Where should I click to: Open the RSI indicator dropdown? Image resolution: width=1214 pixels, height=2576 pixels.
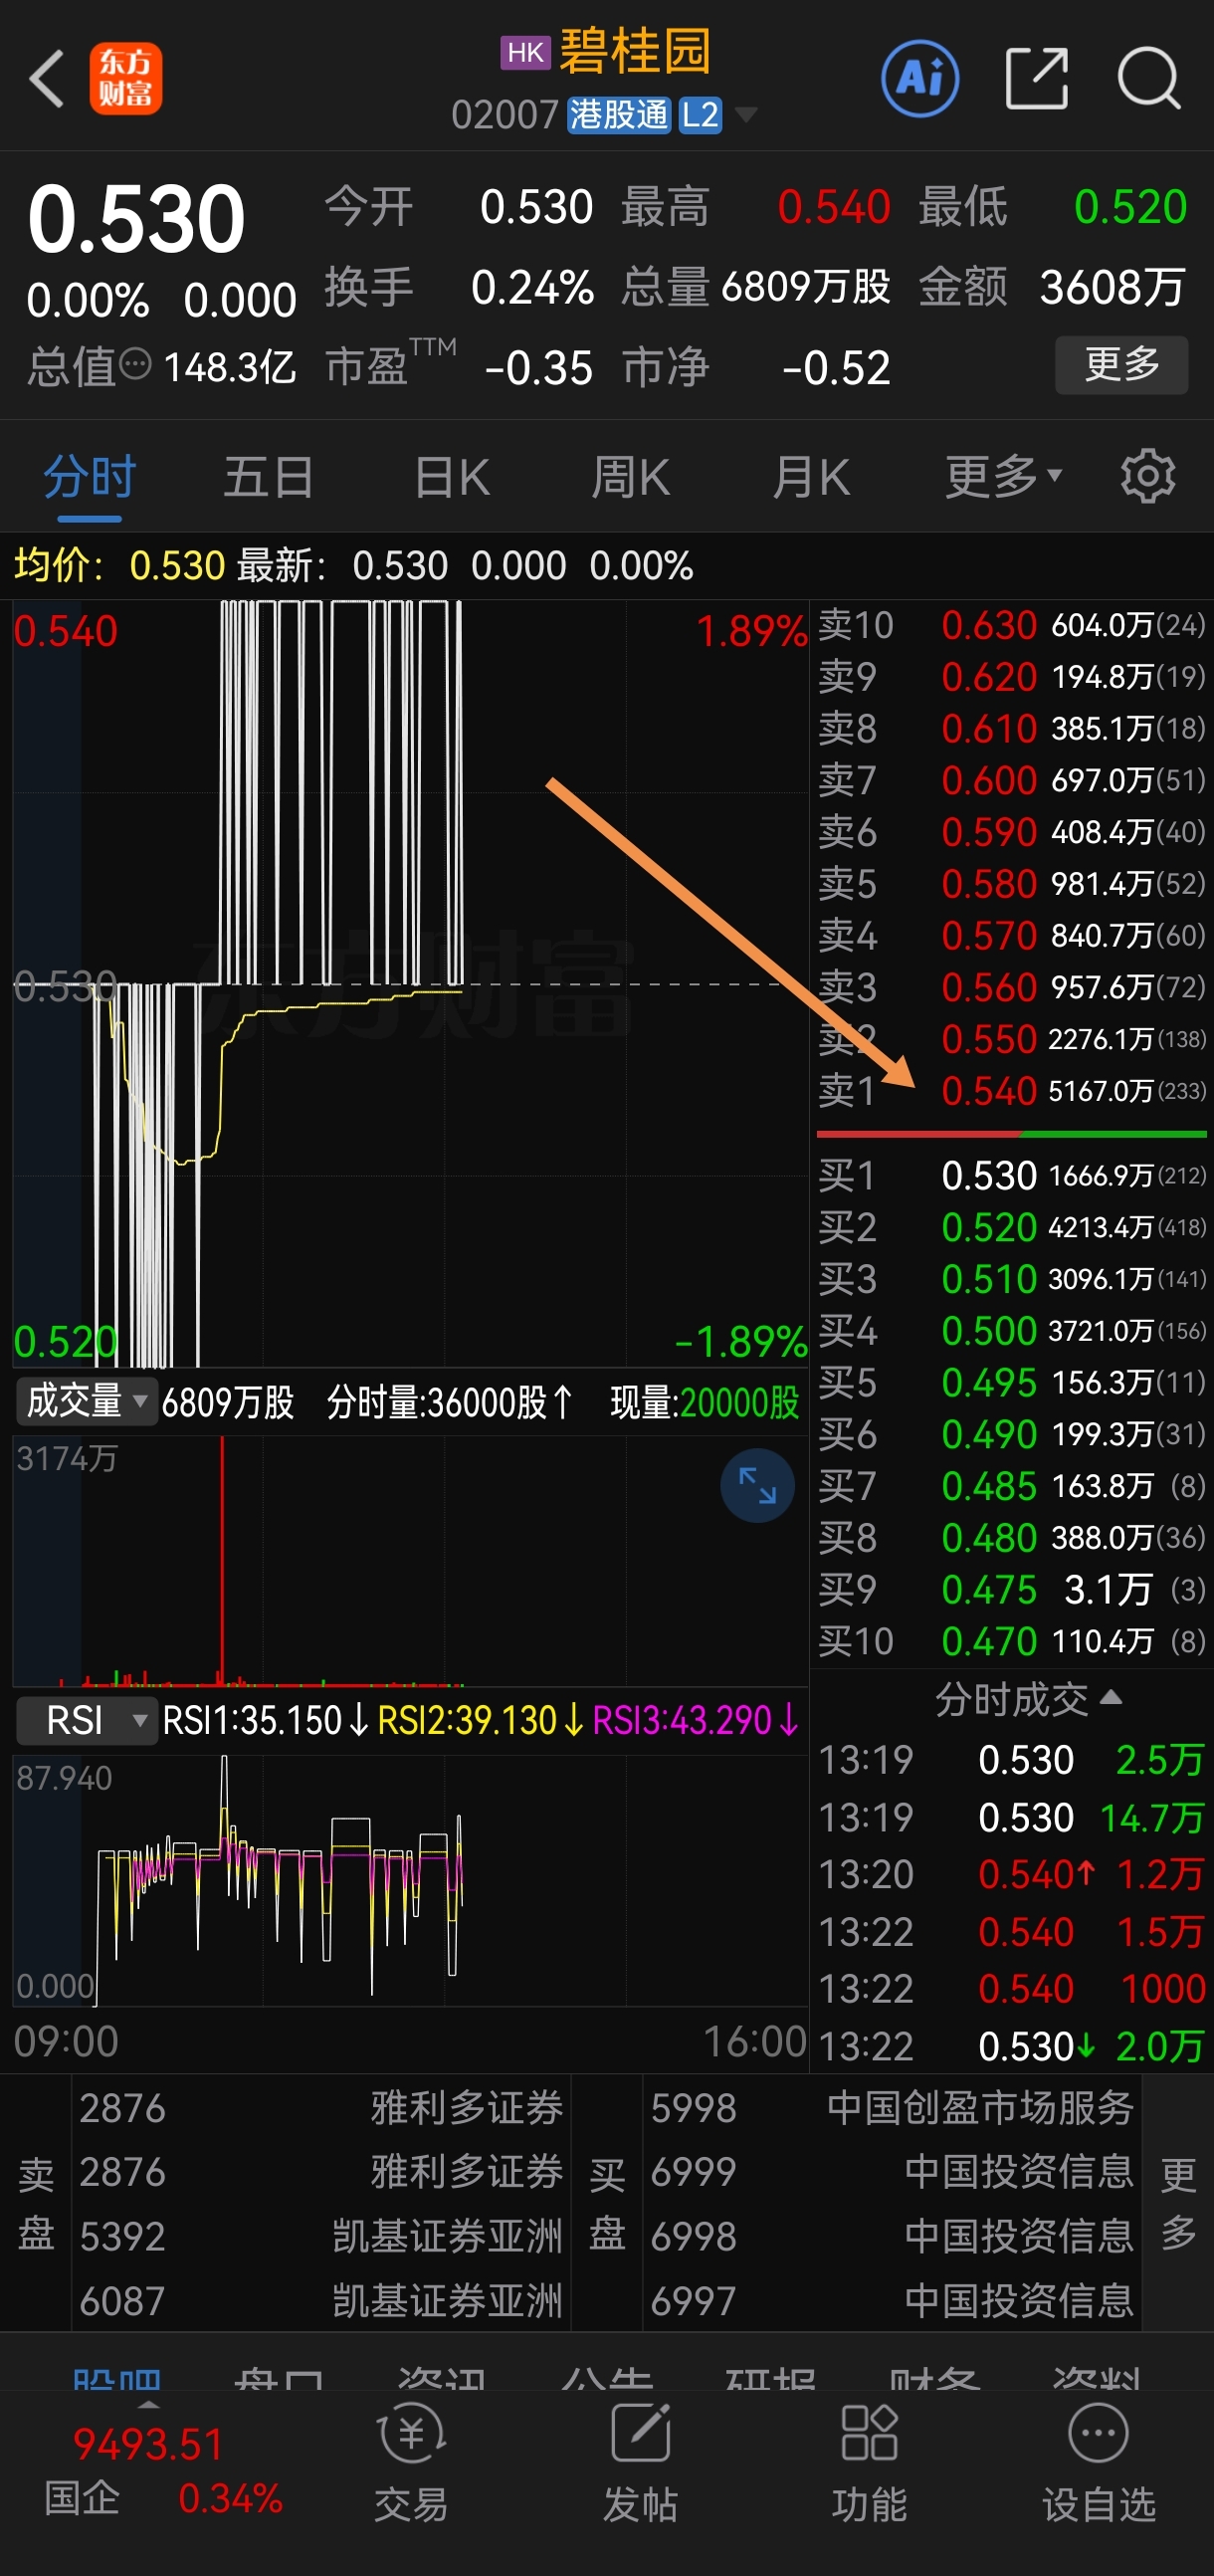point(87,1721)
